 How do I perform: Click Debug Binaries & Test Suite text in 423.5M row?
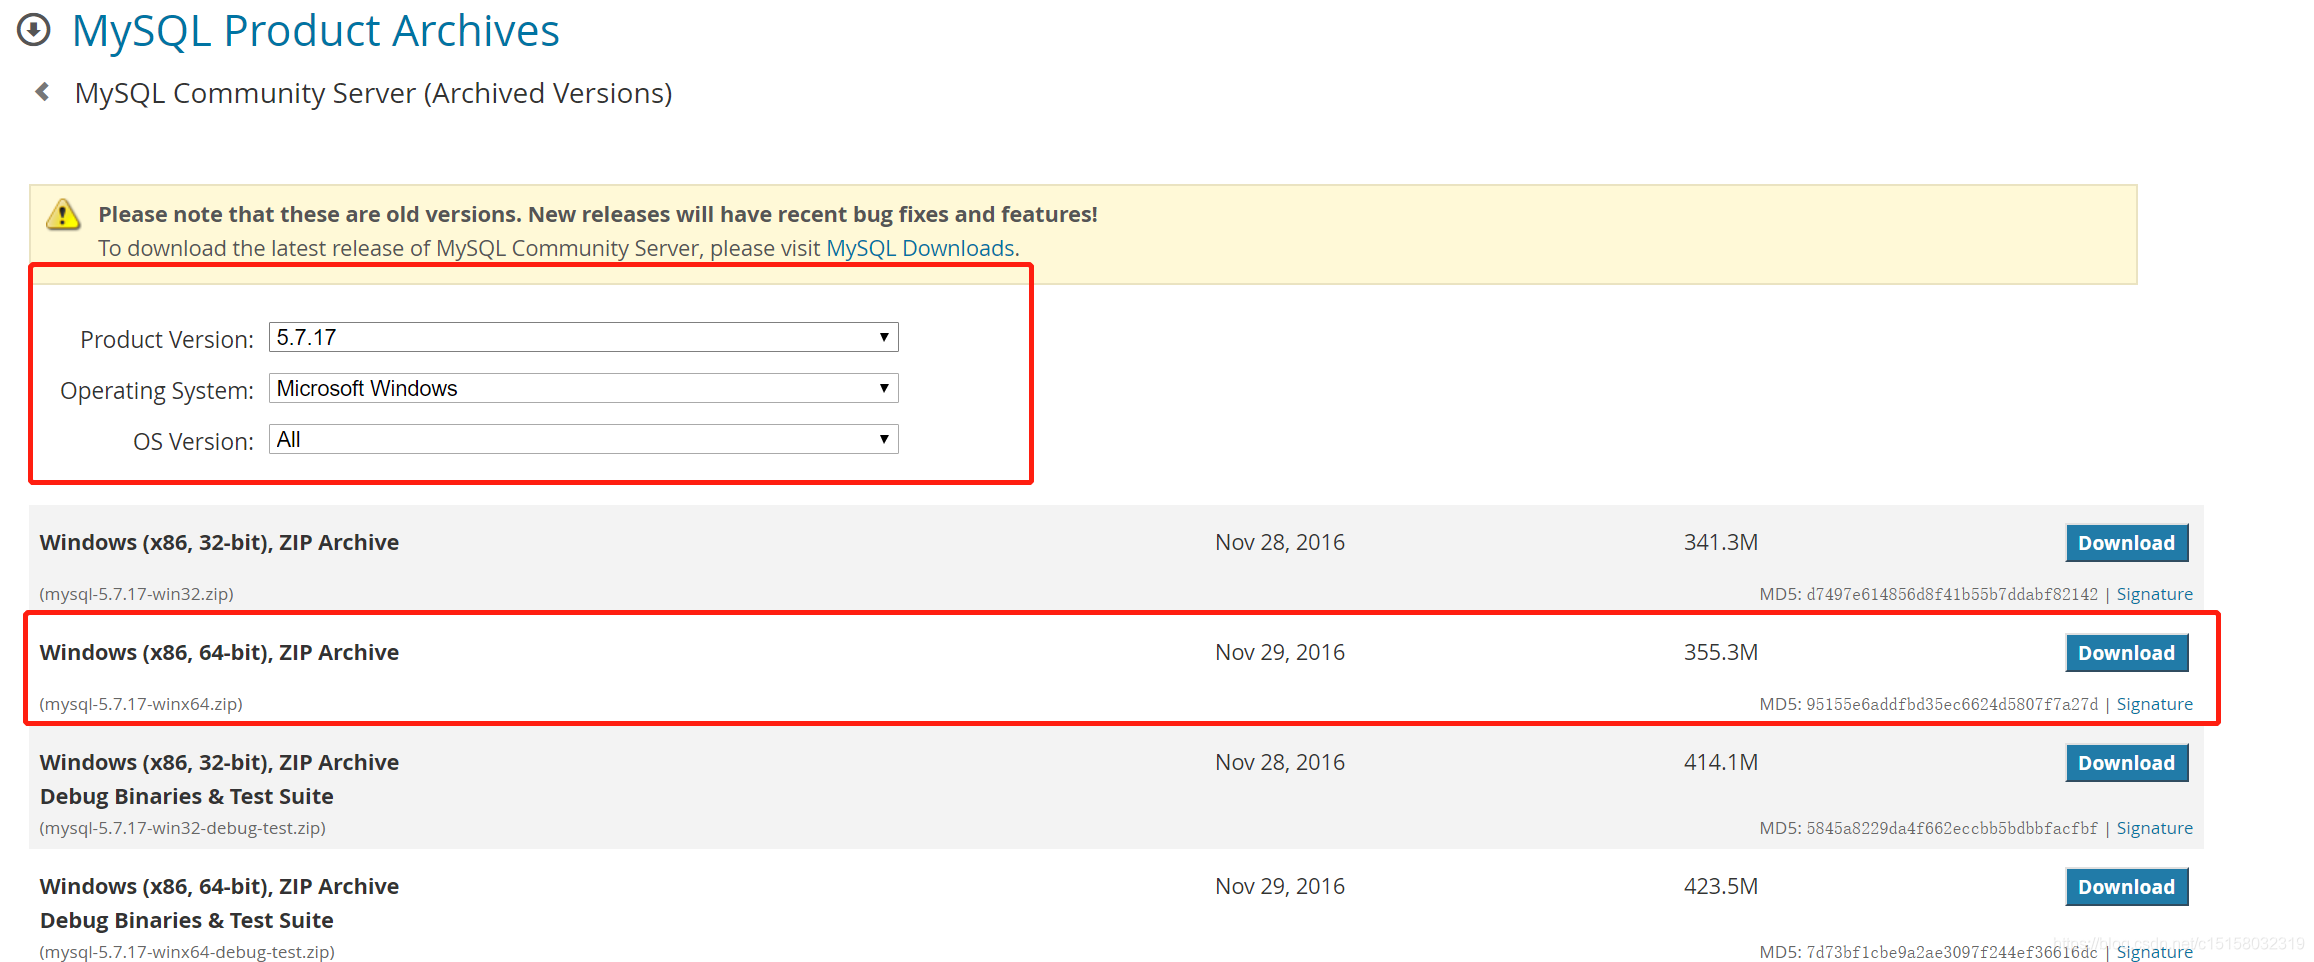click(x=187, y=920)
